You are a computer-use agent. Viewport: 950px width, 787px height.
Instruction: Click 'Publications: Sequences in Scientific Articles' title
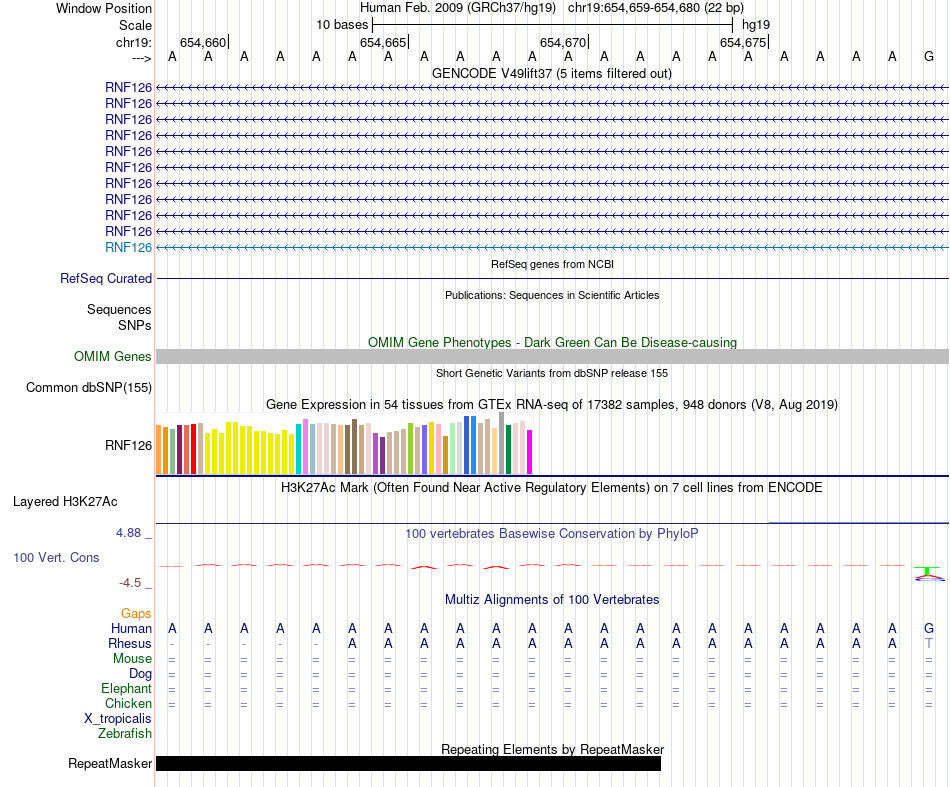tap(552, 295)
